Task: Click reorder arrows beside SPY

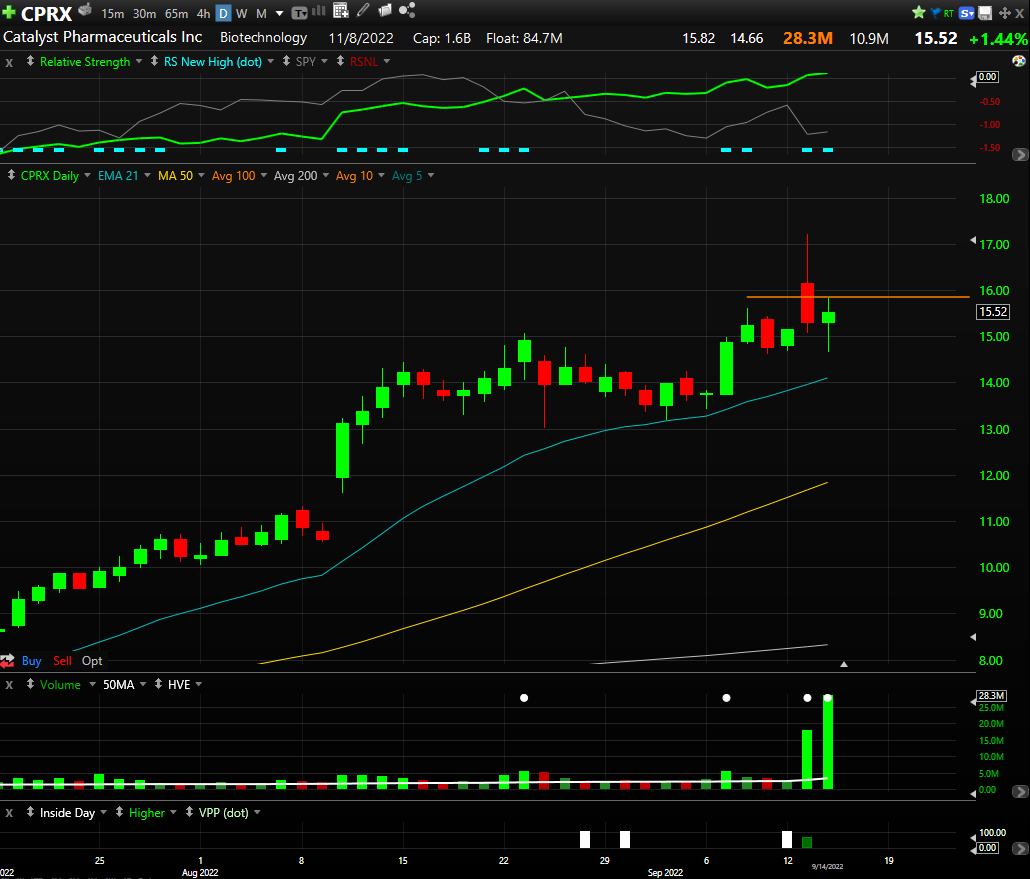Action: [286, 61]
